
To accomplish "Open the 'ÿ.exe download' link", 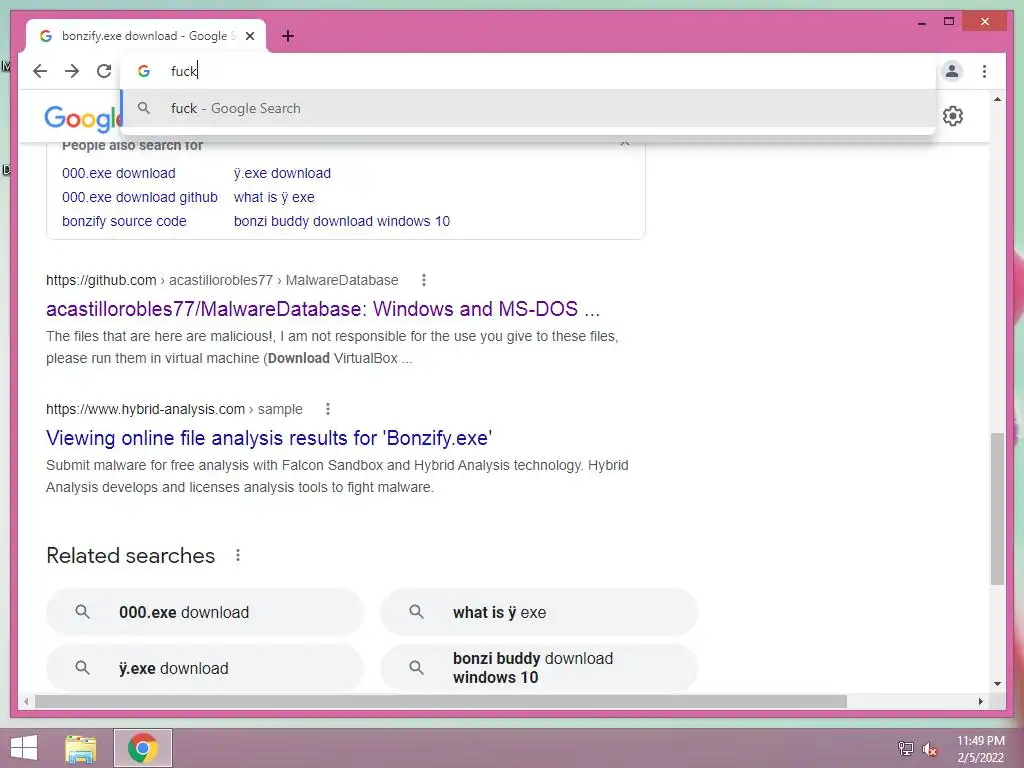I will [282, 173].
